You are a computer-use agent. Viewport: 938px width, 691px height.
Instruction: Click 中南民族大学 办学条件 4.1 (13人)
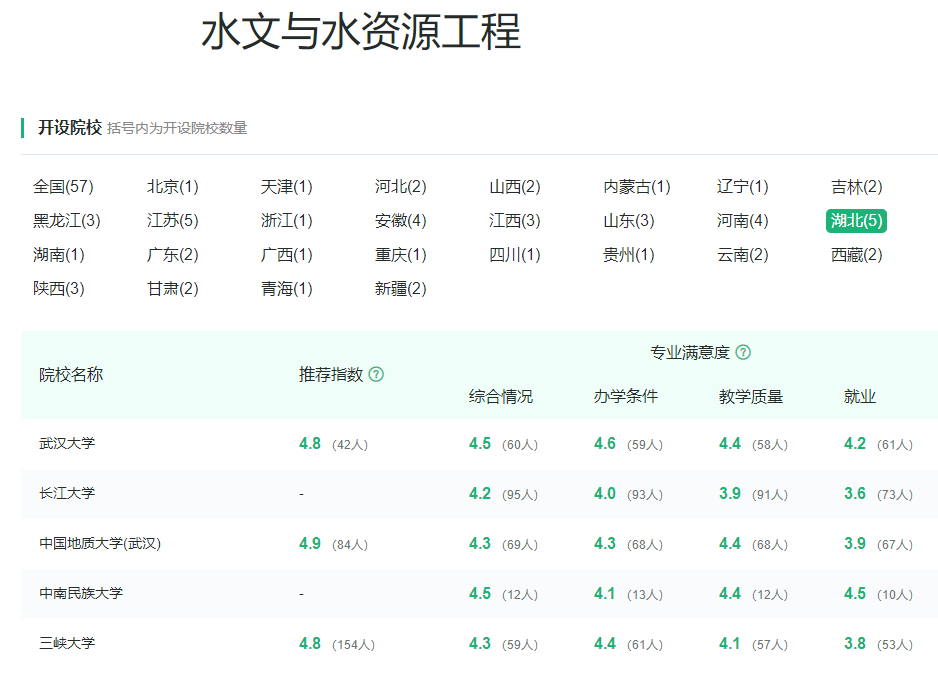(628, 593)
